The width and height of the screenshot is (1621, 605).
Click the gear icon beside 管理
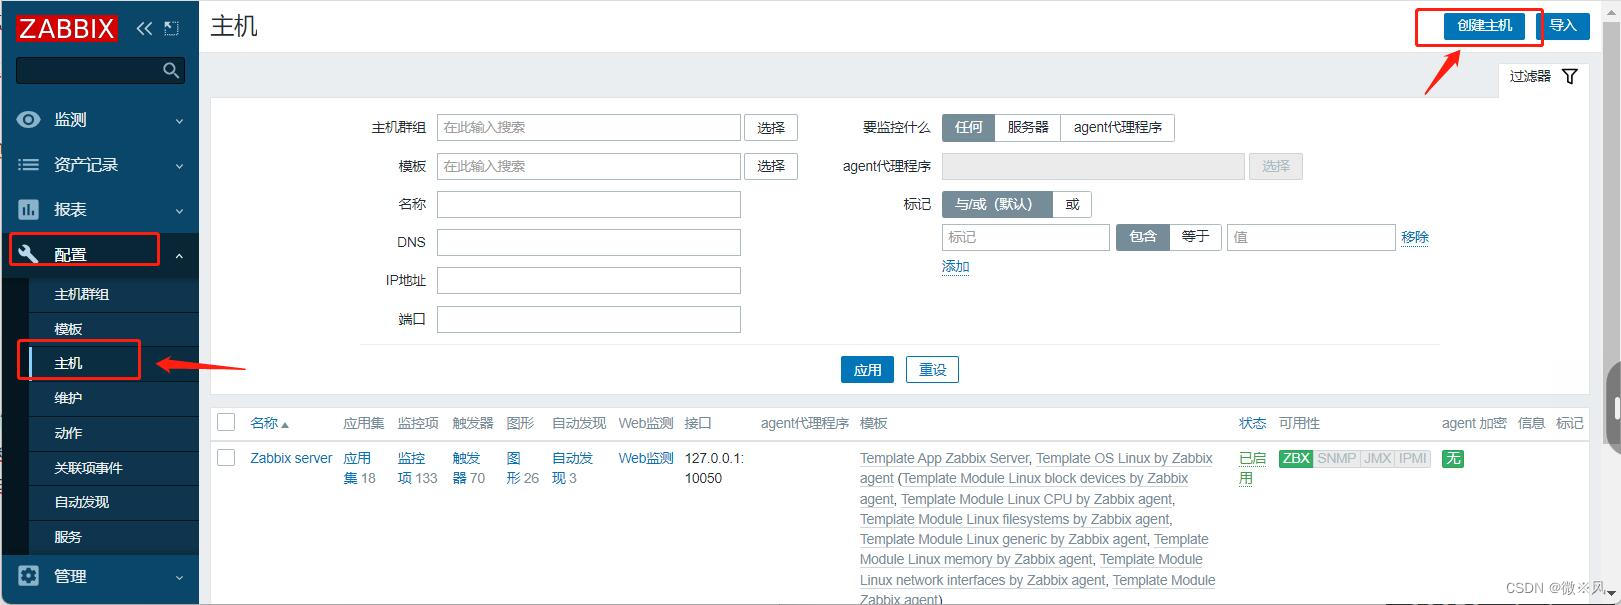coord(28,576)
